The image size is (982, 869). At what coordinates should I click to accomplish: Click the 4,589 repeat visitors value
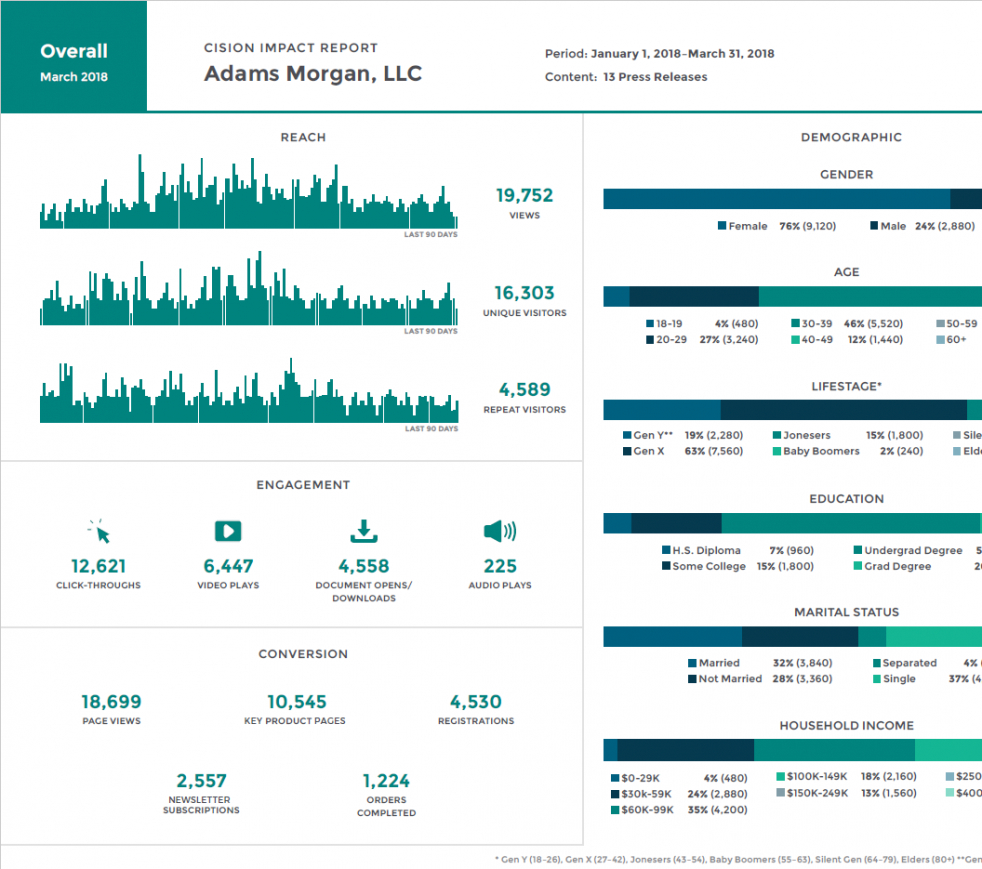524,389
